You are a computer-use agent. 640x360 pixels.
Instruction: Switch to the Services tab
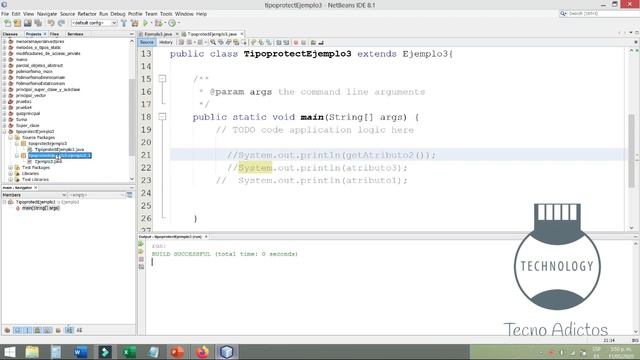pyautogui.click(x=75, y=34)
